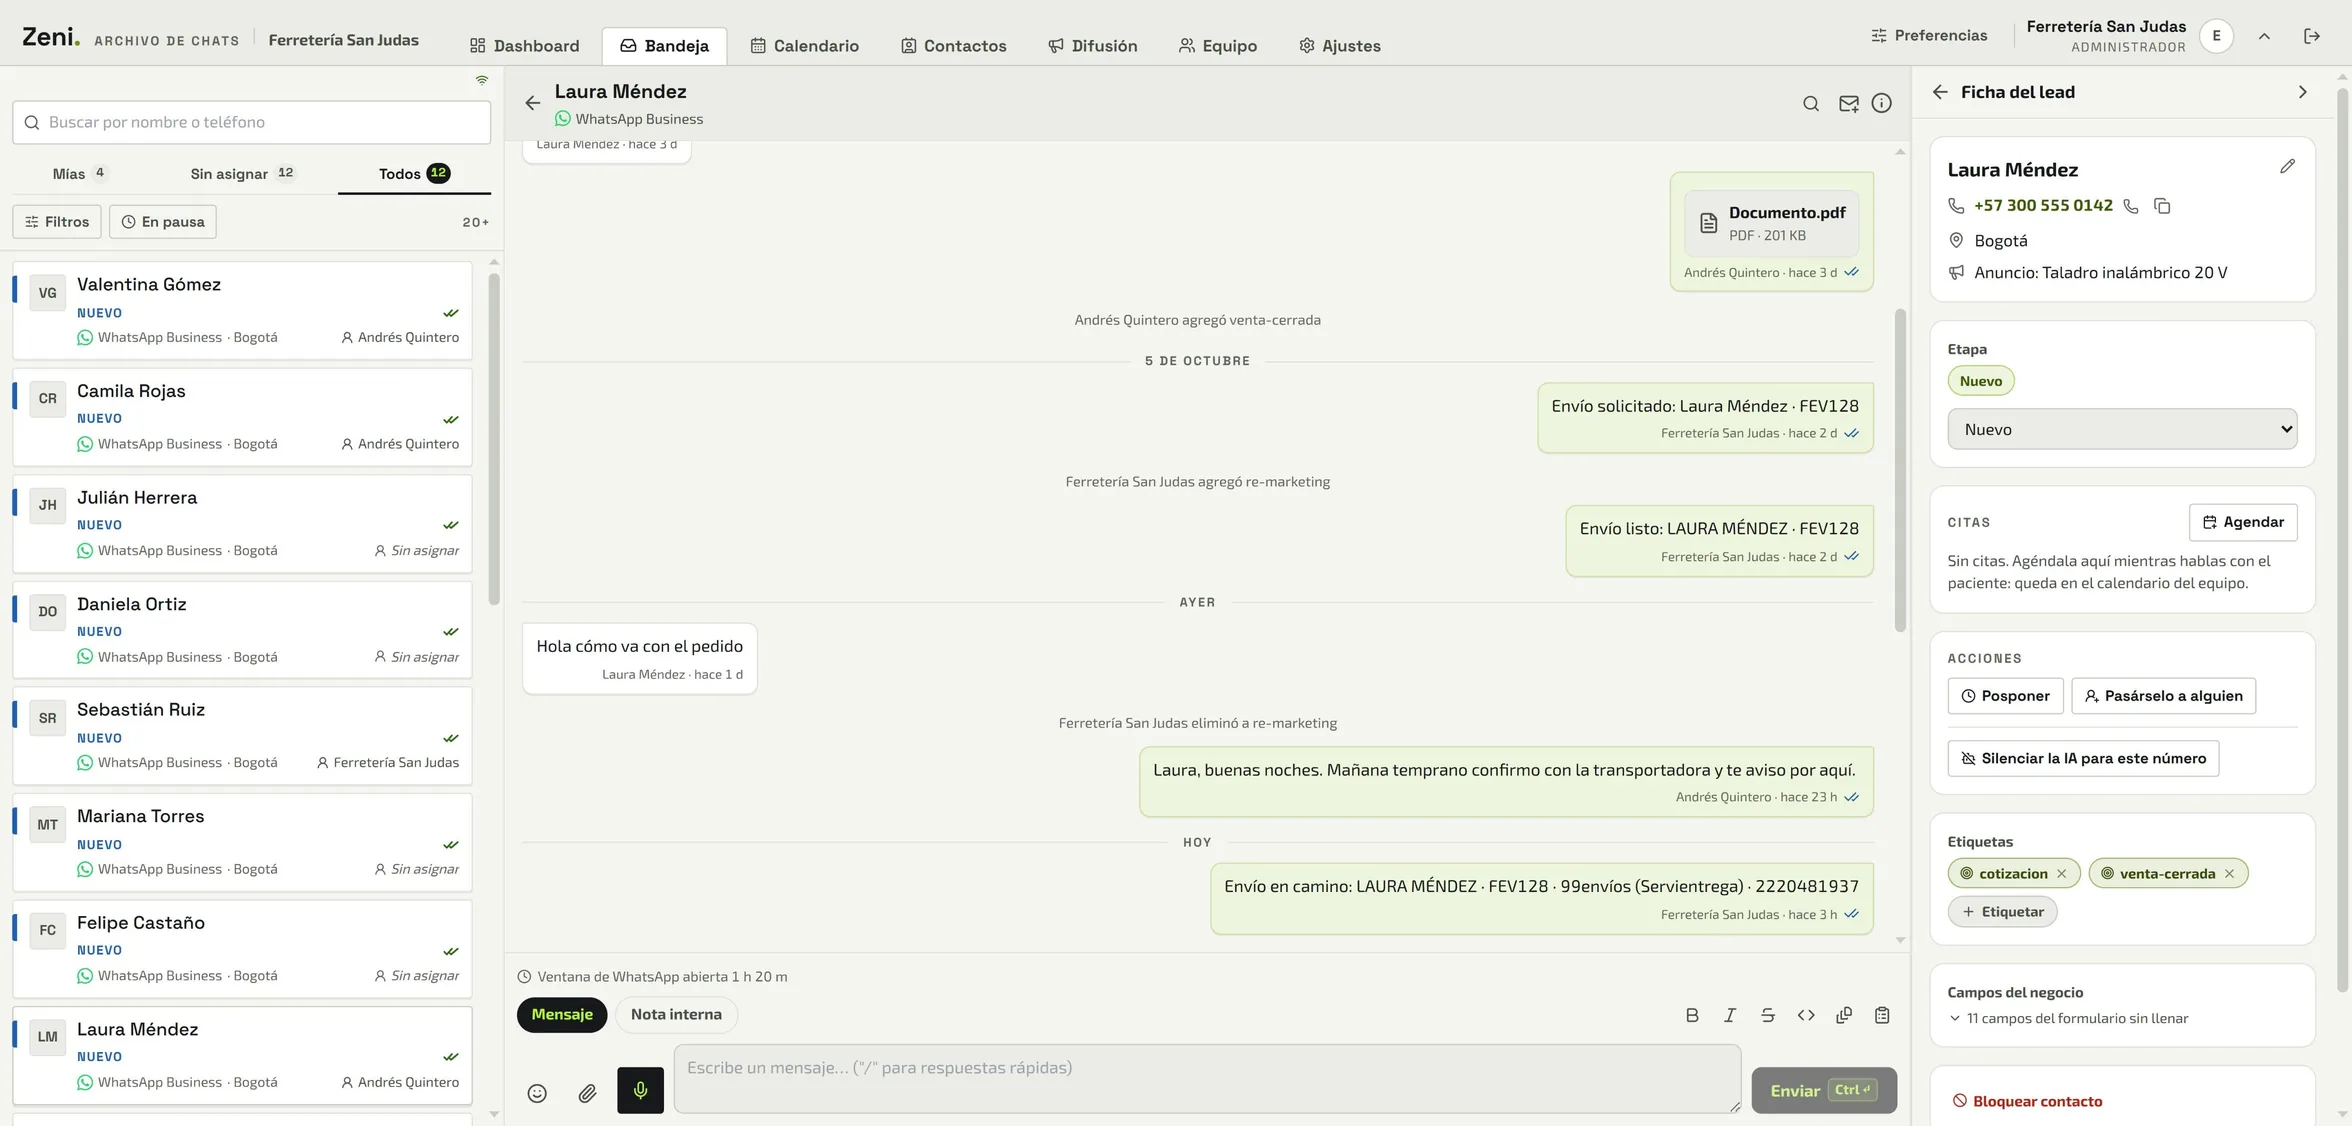Click the search icon in chat header
The height and width of the screenshot is (1126, 2352).
click(1810, 104)
